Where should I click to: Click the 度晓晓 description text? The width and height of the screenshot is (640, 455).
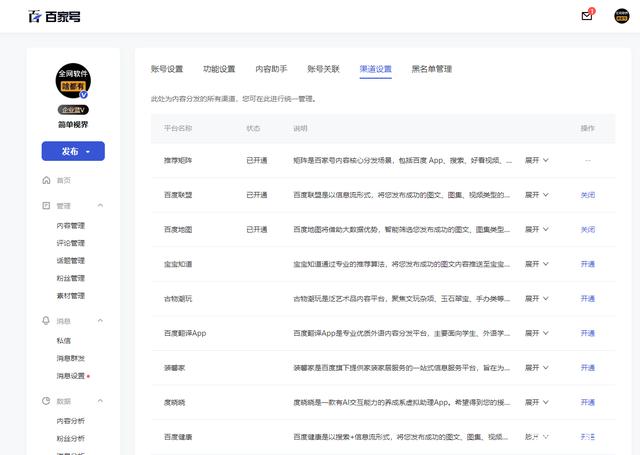pos(402,402)
